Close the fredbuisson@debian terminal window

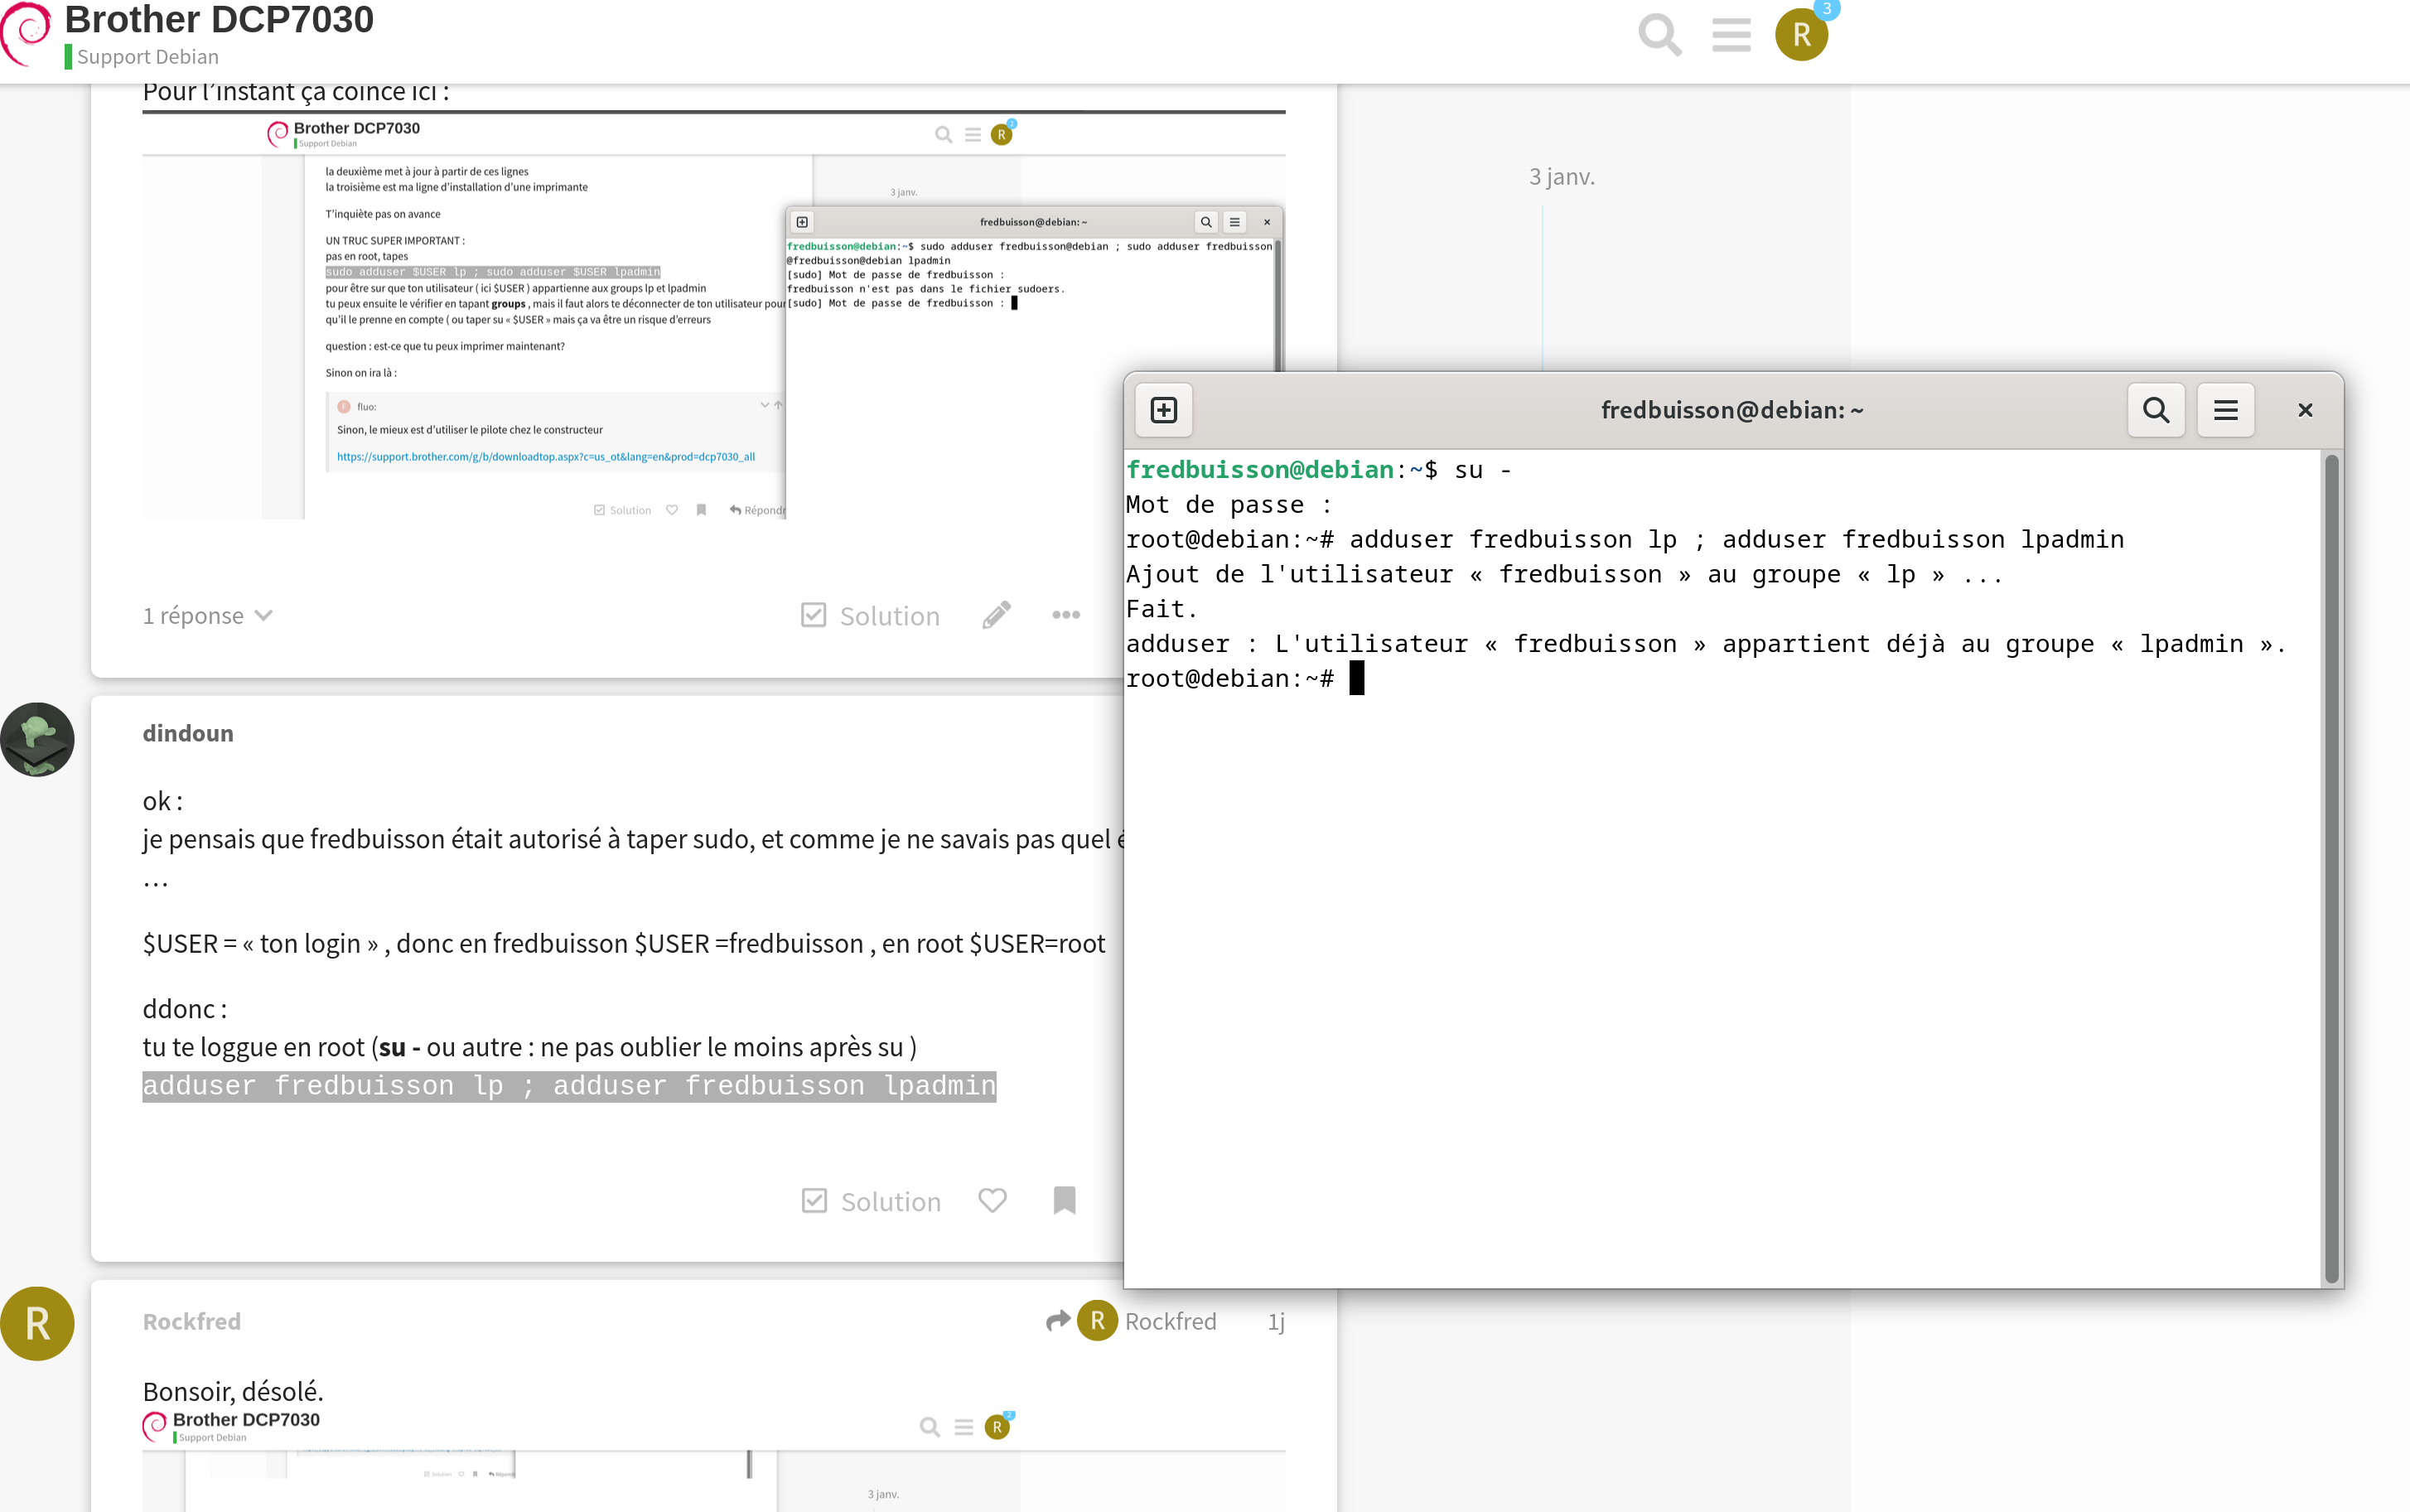[2305, 410]
